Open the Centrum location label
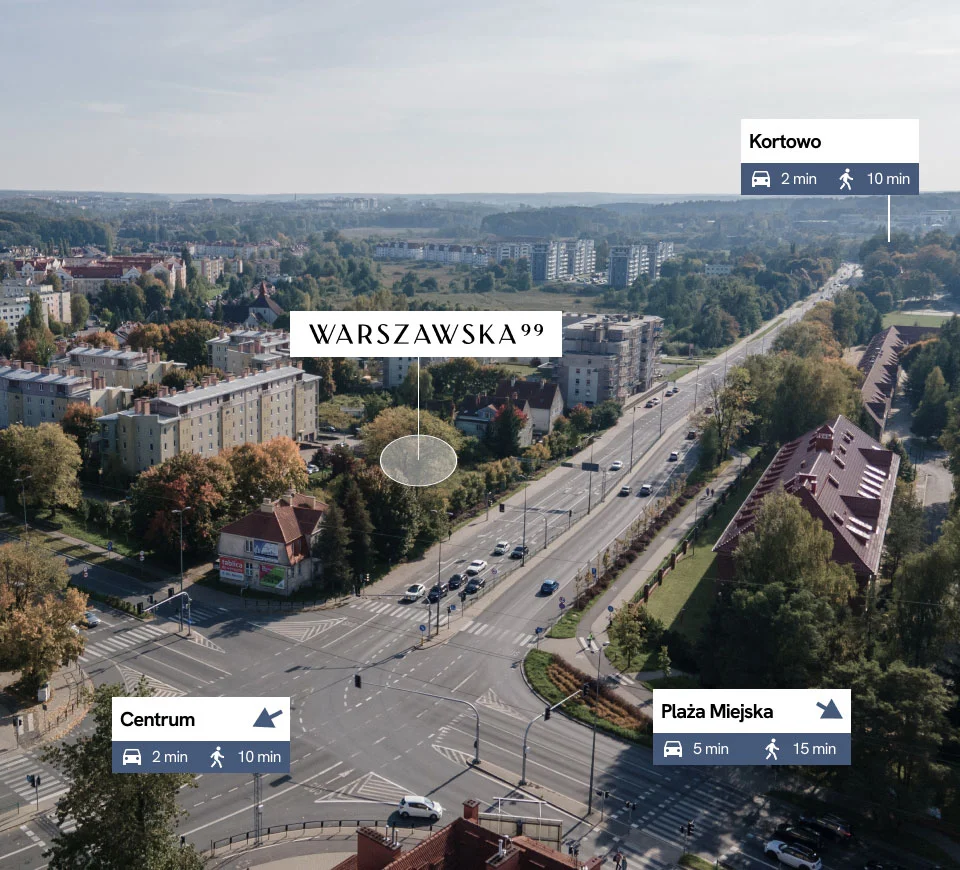Viewport: 960px width, 870px height. [158, 720]
